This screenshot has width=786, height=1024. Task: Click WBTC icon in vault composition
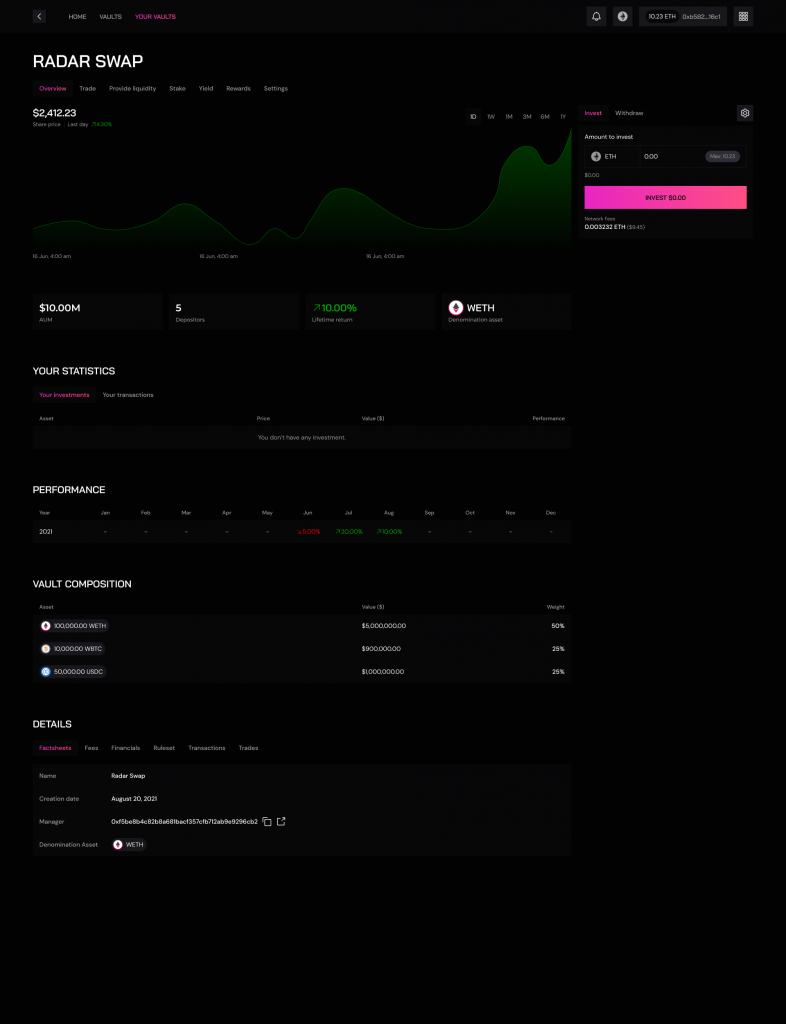(46, 648)
